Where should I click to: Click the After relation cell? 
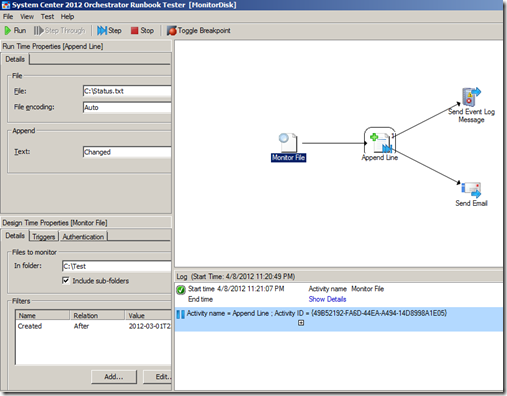tap(81, 326)
